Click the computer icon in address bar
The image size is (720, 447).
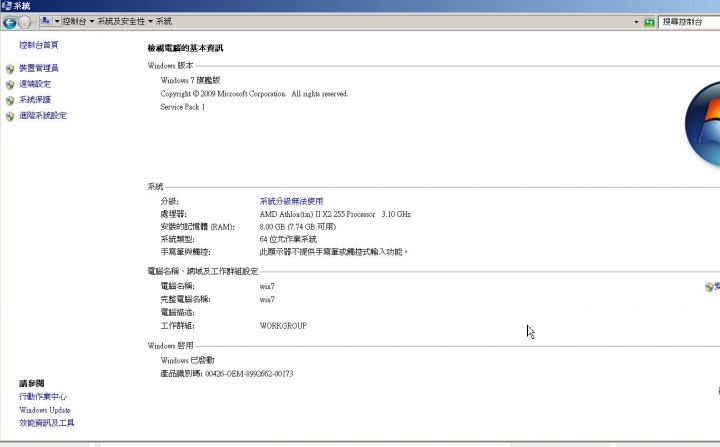click(45, 21)
